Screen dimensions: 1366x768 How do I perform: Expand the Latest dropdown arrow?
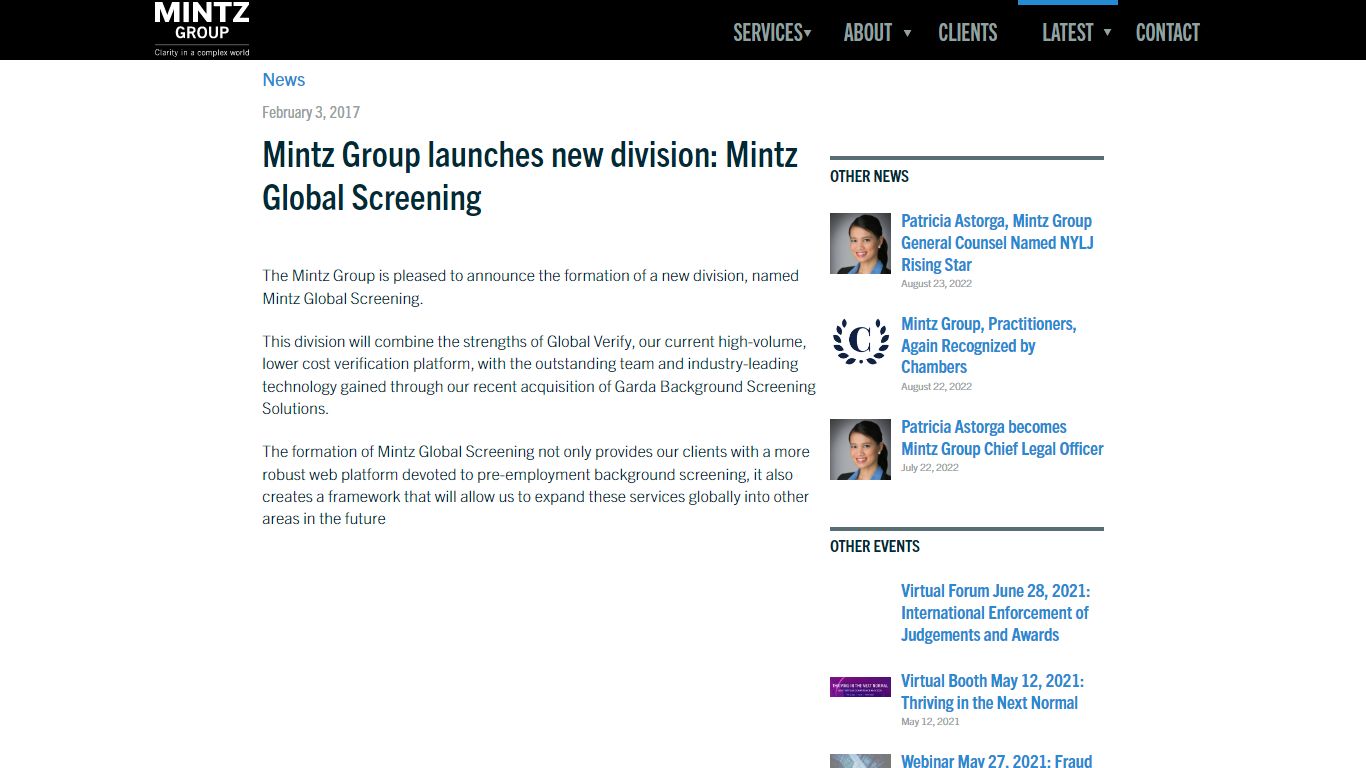(x=1107, y=33)
